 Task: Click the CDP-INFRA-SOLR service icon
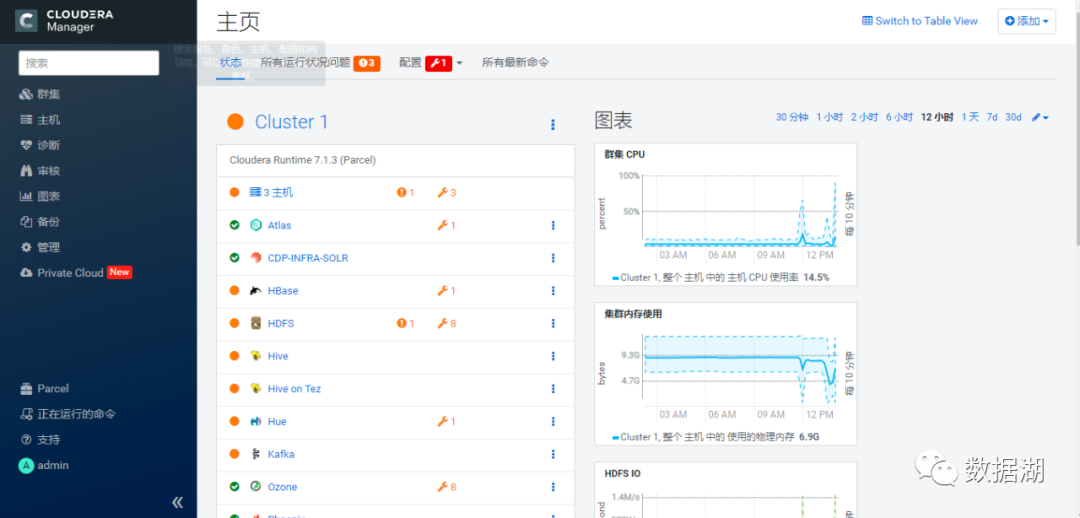[x=256, y=258]
